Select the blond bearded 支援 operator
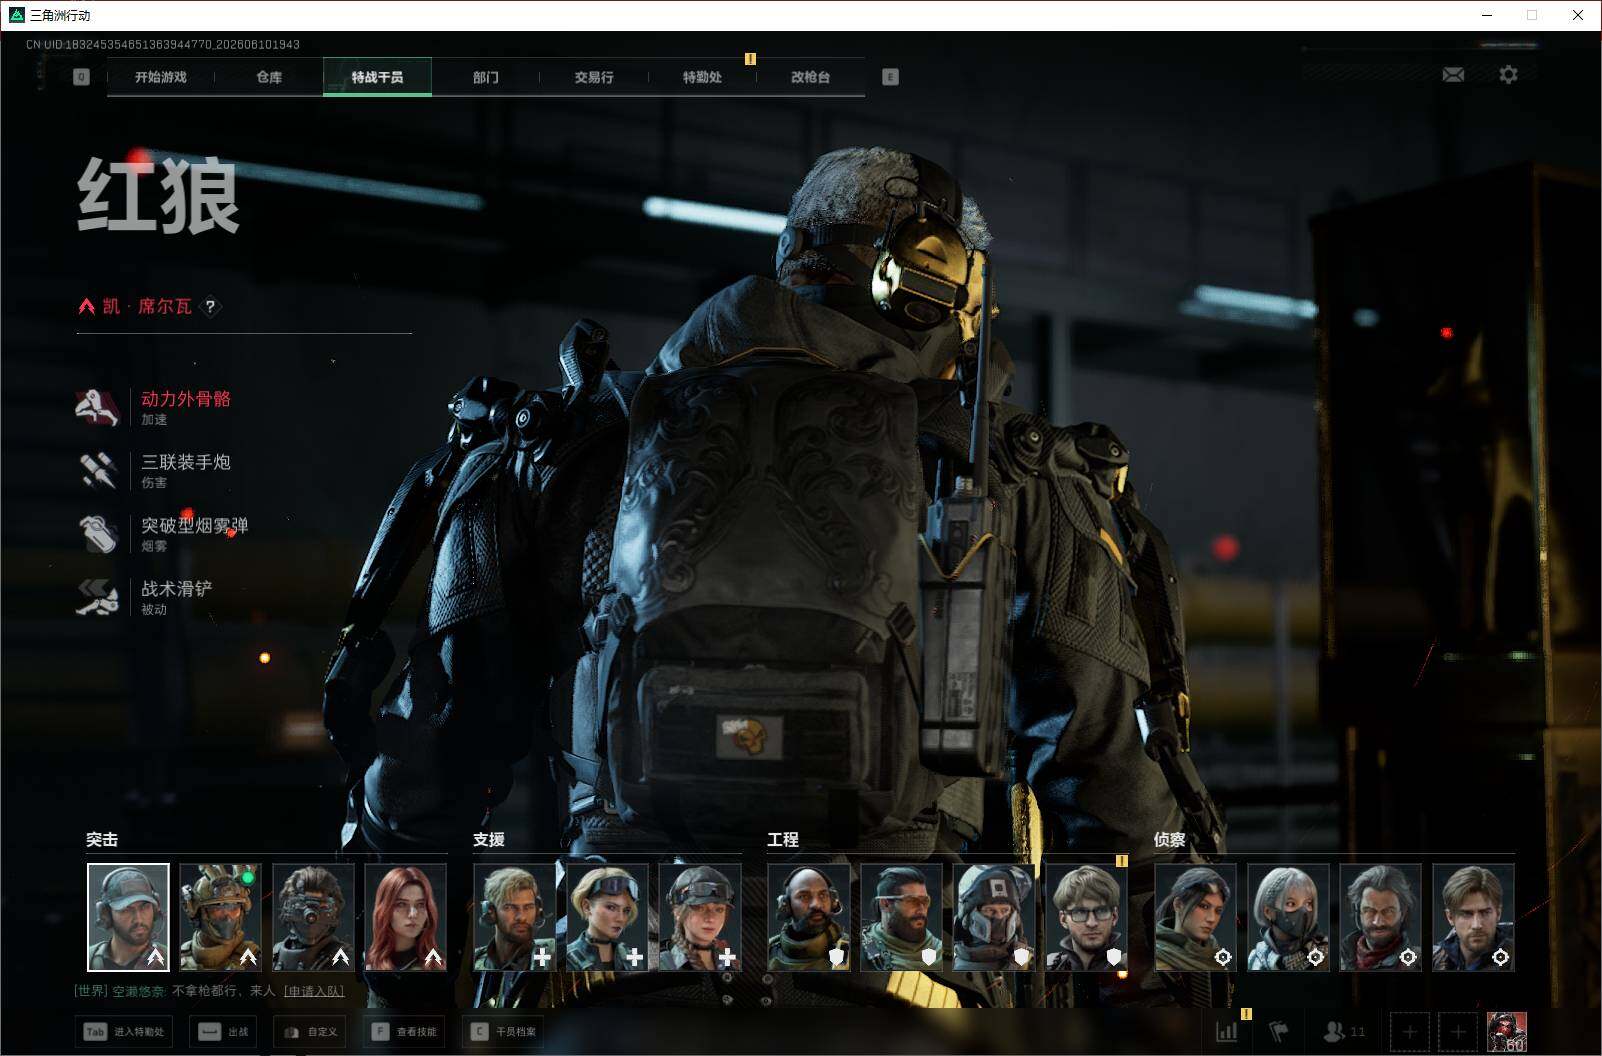 pos(515,917)
